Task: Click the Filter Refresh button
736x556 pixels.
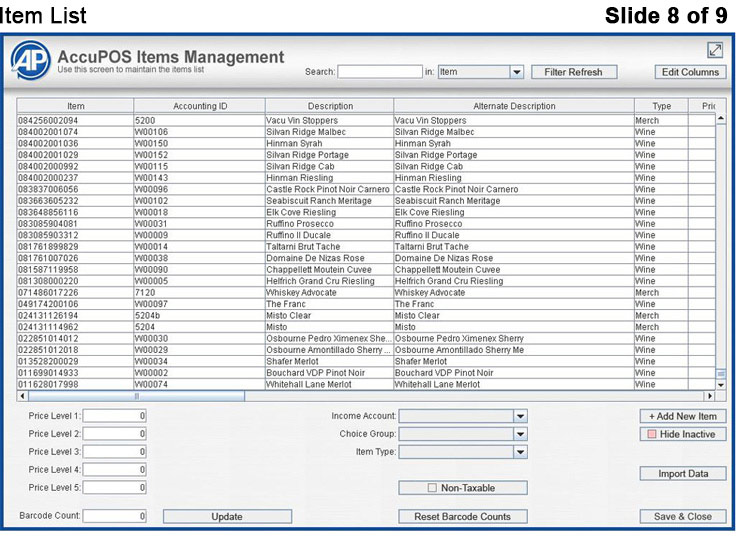Action: pos(574,72)
